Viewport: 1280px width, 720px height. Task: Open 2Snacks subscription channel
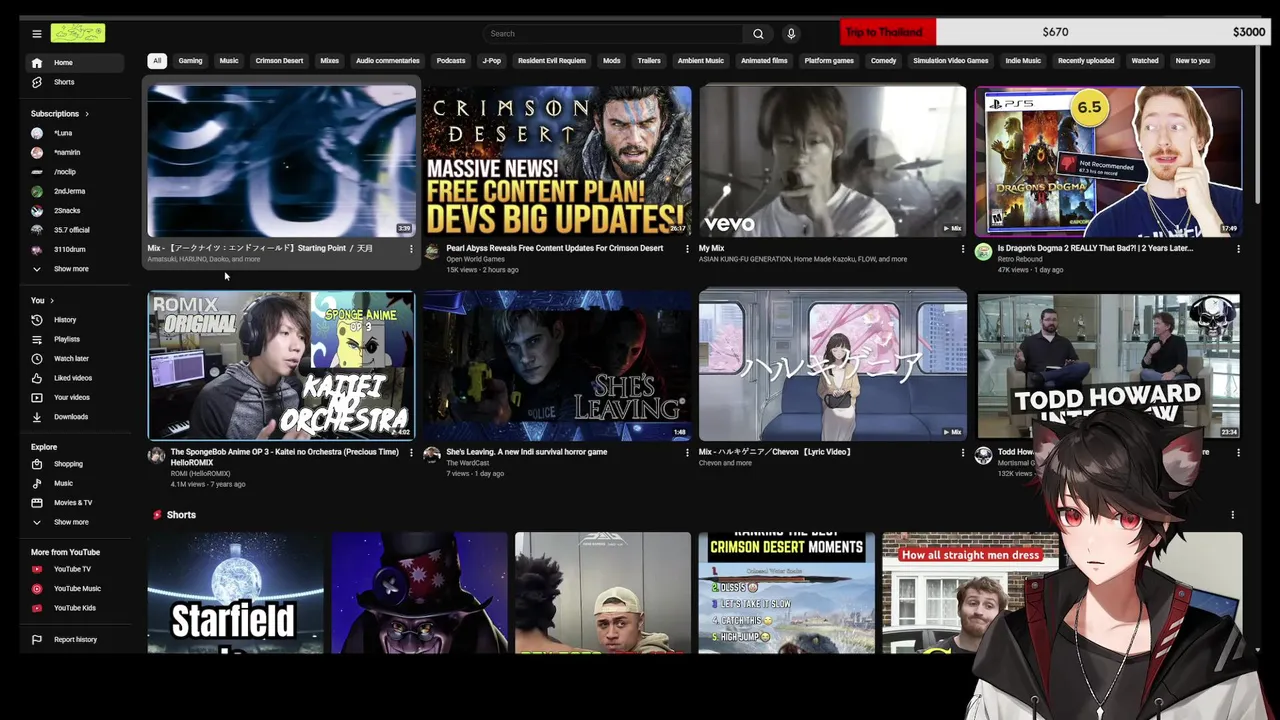75,210
